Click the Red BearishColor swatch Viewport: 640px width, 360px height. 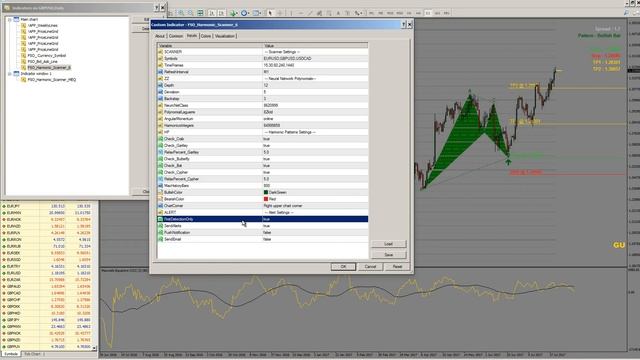[266, 199]
